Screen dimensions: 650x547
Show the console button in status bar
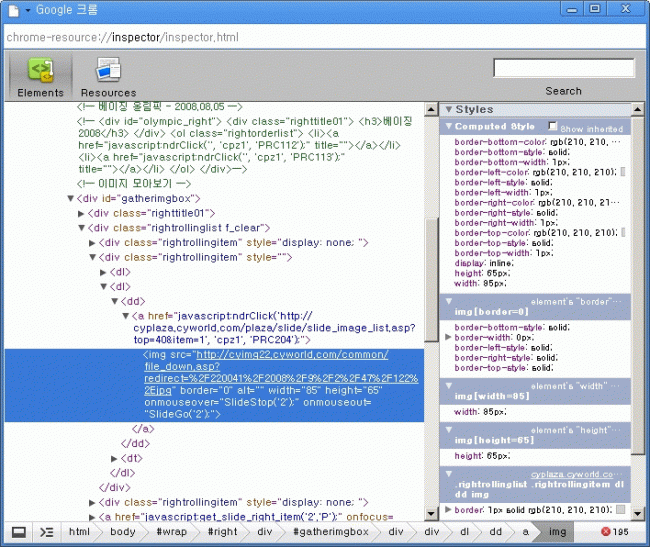point(46,532)
